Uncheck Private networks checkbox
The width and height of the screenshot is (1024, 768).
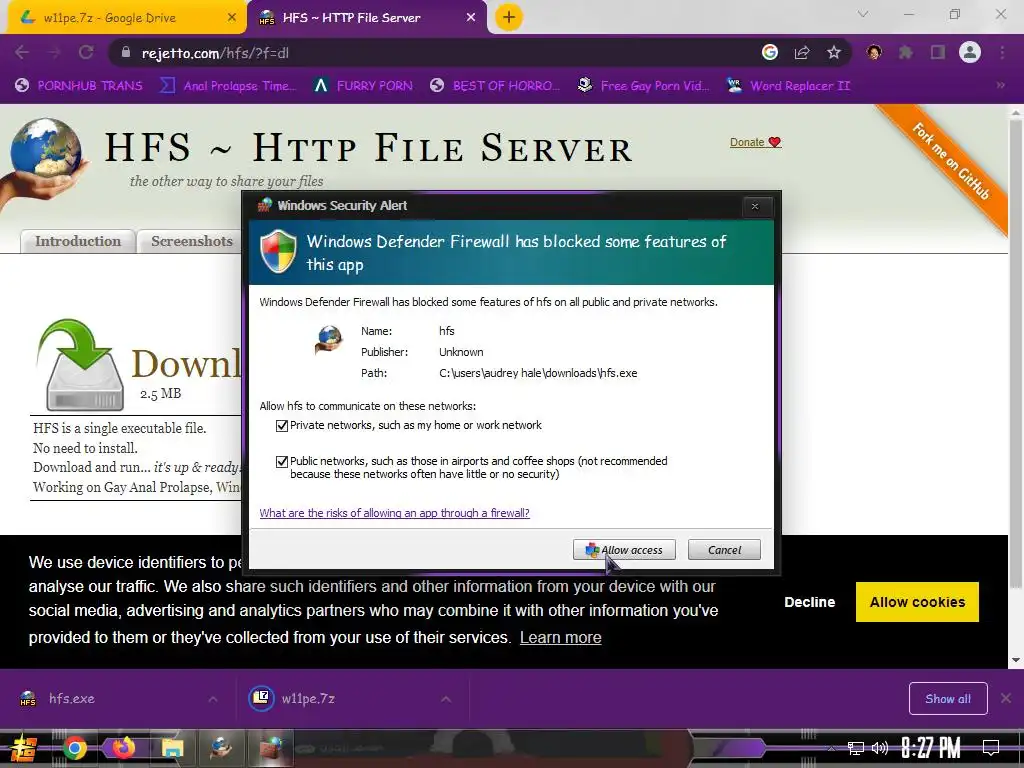(x=282, y=426)
